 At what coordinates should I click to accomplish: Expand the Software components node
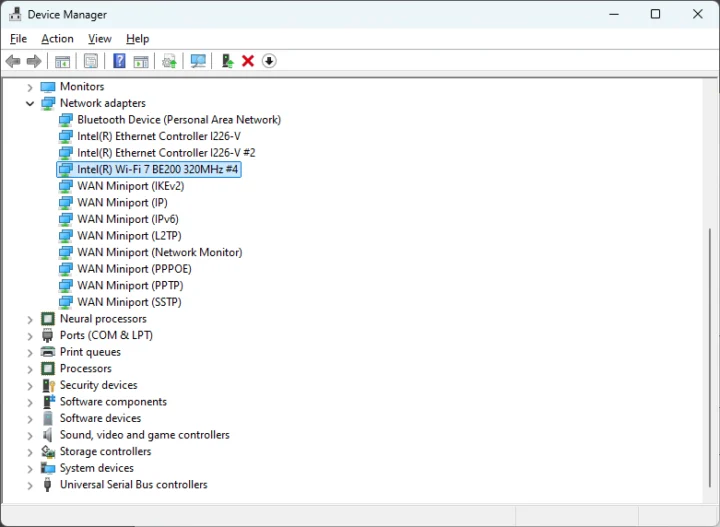(x=30, y=403)
